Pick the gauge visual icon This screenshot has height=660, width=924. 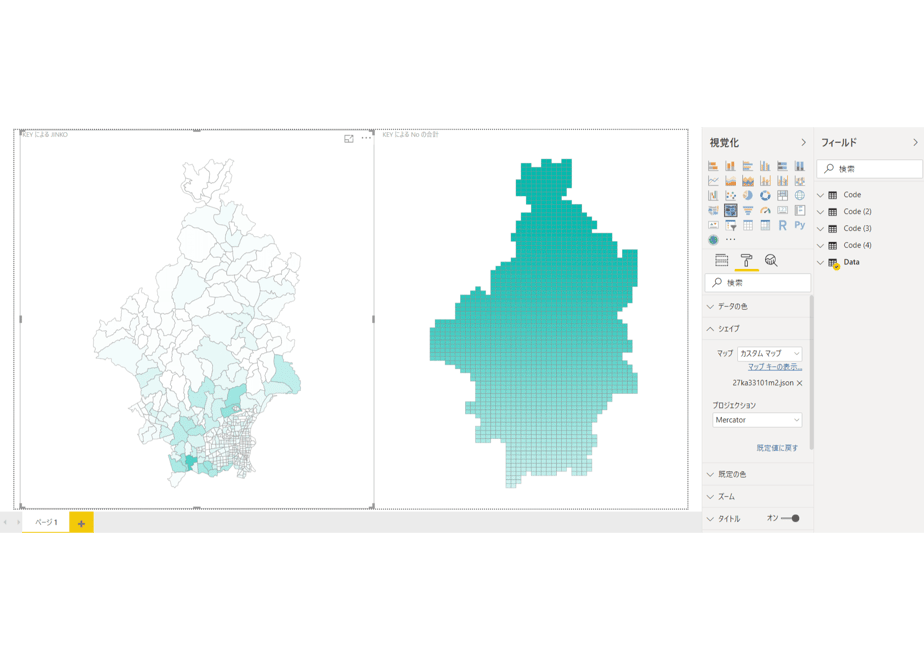[x=765, y=210]
